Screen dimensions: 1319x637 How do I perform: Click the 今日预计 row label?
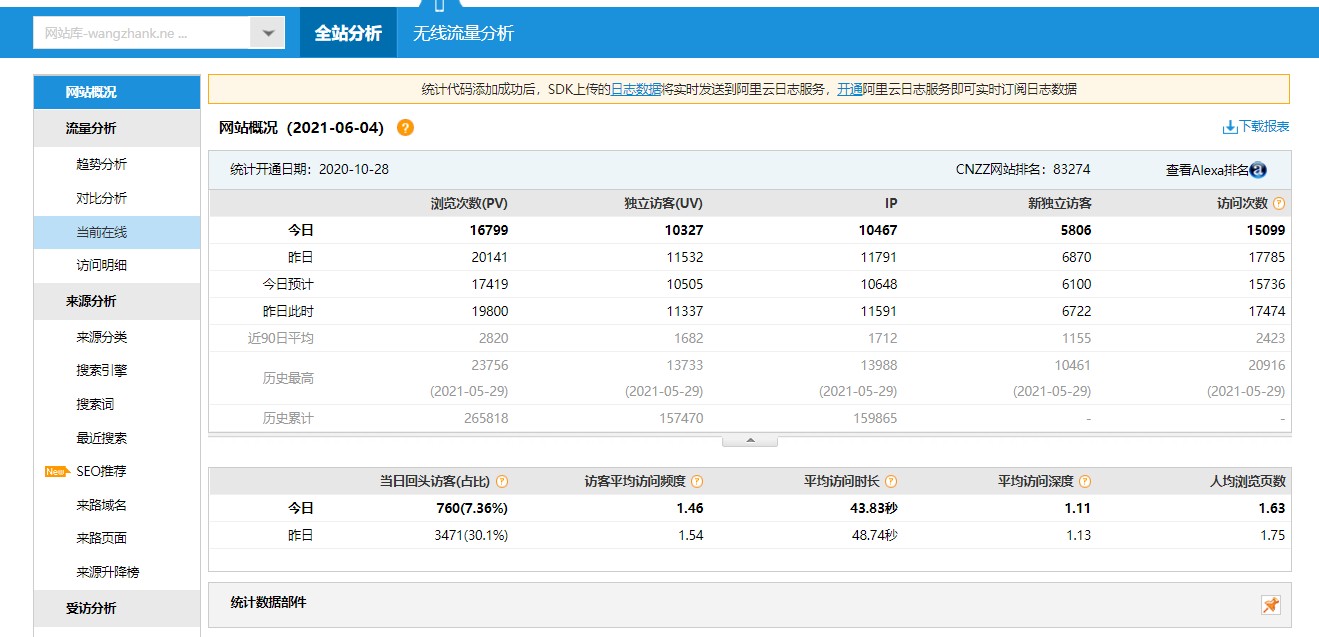[288, 284]
